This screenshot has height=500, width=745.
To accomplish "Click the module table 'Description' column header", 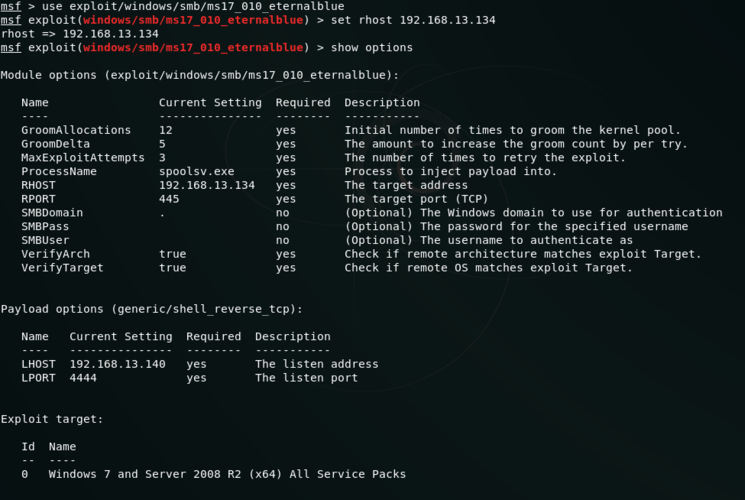I will (382, 103).
